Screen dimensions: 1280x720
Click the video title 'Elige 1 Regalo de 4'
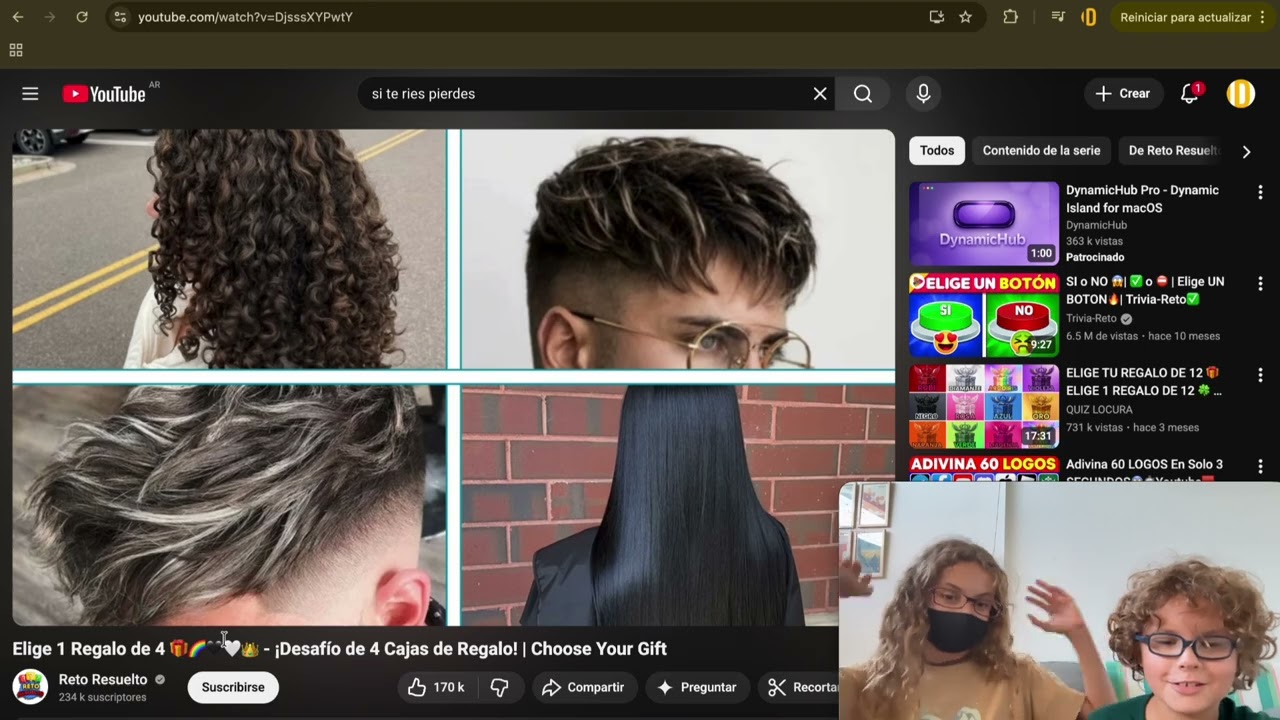pyautogui.click(x=339, y=649)
